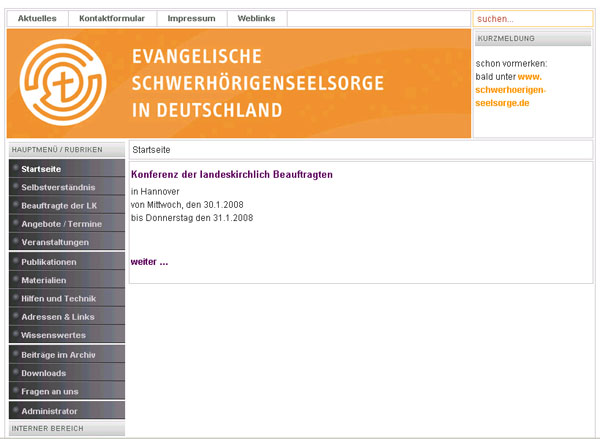Click the Administrator menu item
The height and width of the screenshot is (439, 600).
pyautogui.click(x=49, y=411)
